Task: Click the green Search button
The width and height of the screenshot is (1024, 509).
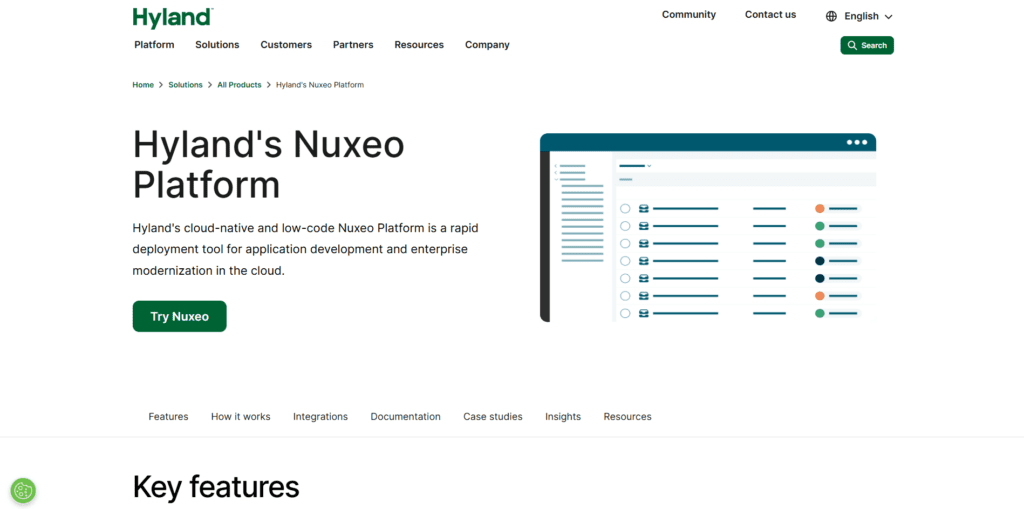Action: click(867, 45)
